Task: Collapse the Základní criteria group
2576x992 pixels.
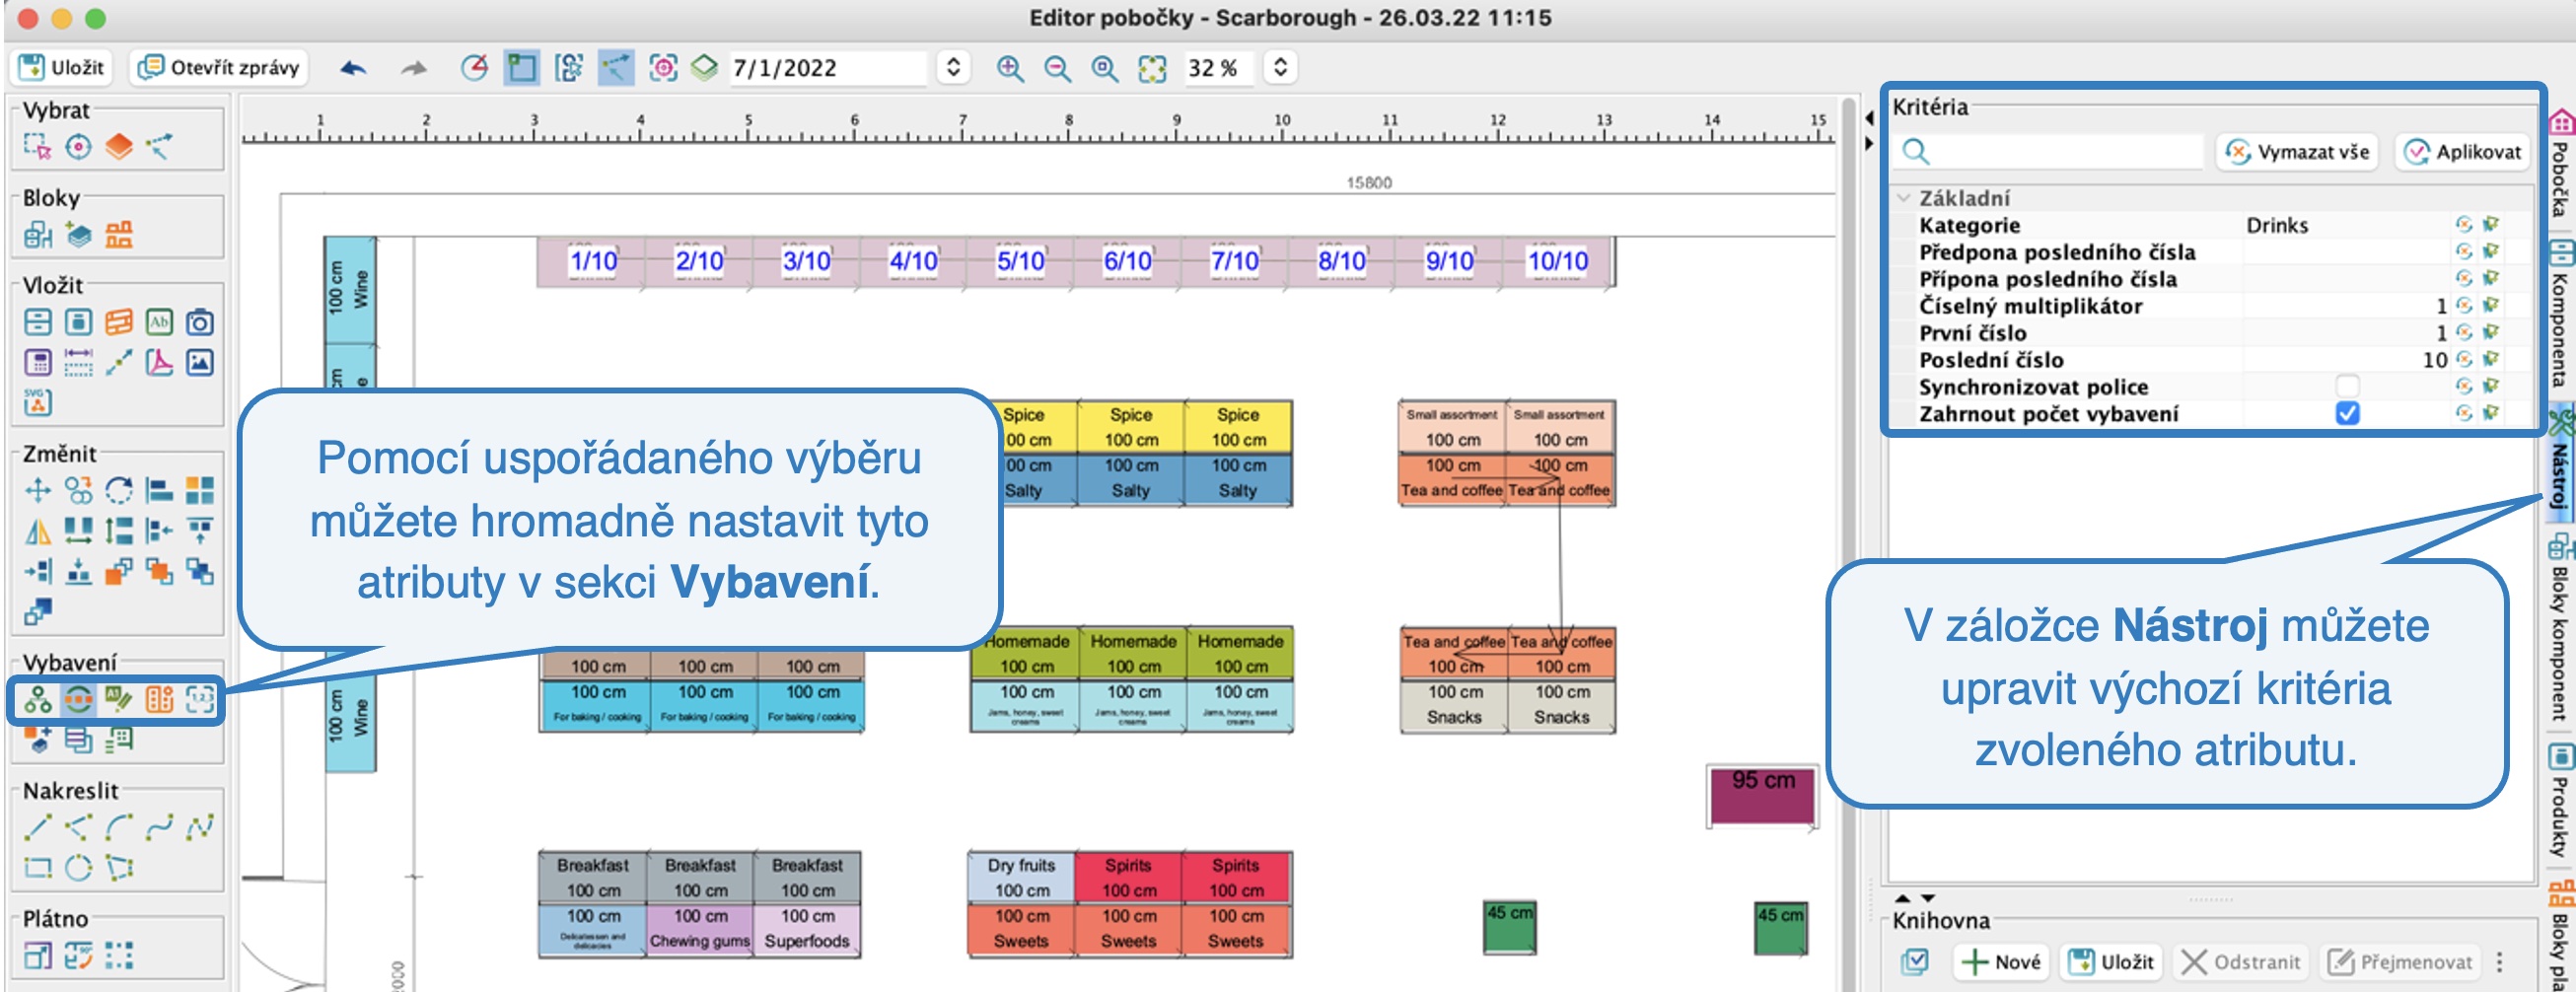Action: click(x=1904, y=198)
